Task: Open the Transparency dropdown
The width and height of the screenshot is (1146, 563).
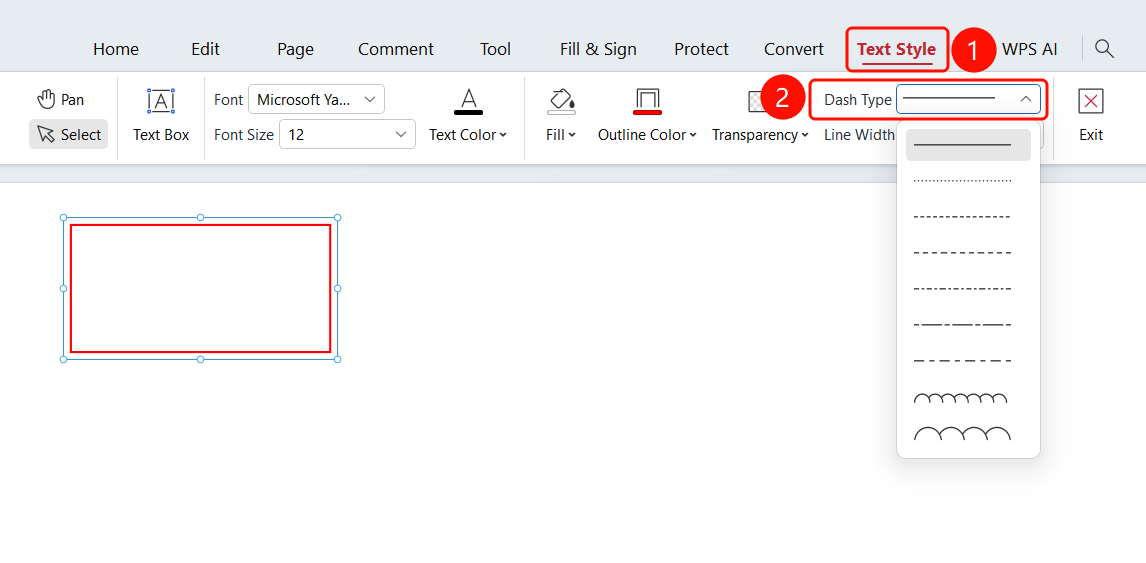Action: pos(760,135)
